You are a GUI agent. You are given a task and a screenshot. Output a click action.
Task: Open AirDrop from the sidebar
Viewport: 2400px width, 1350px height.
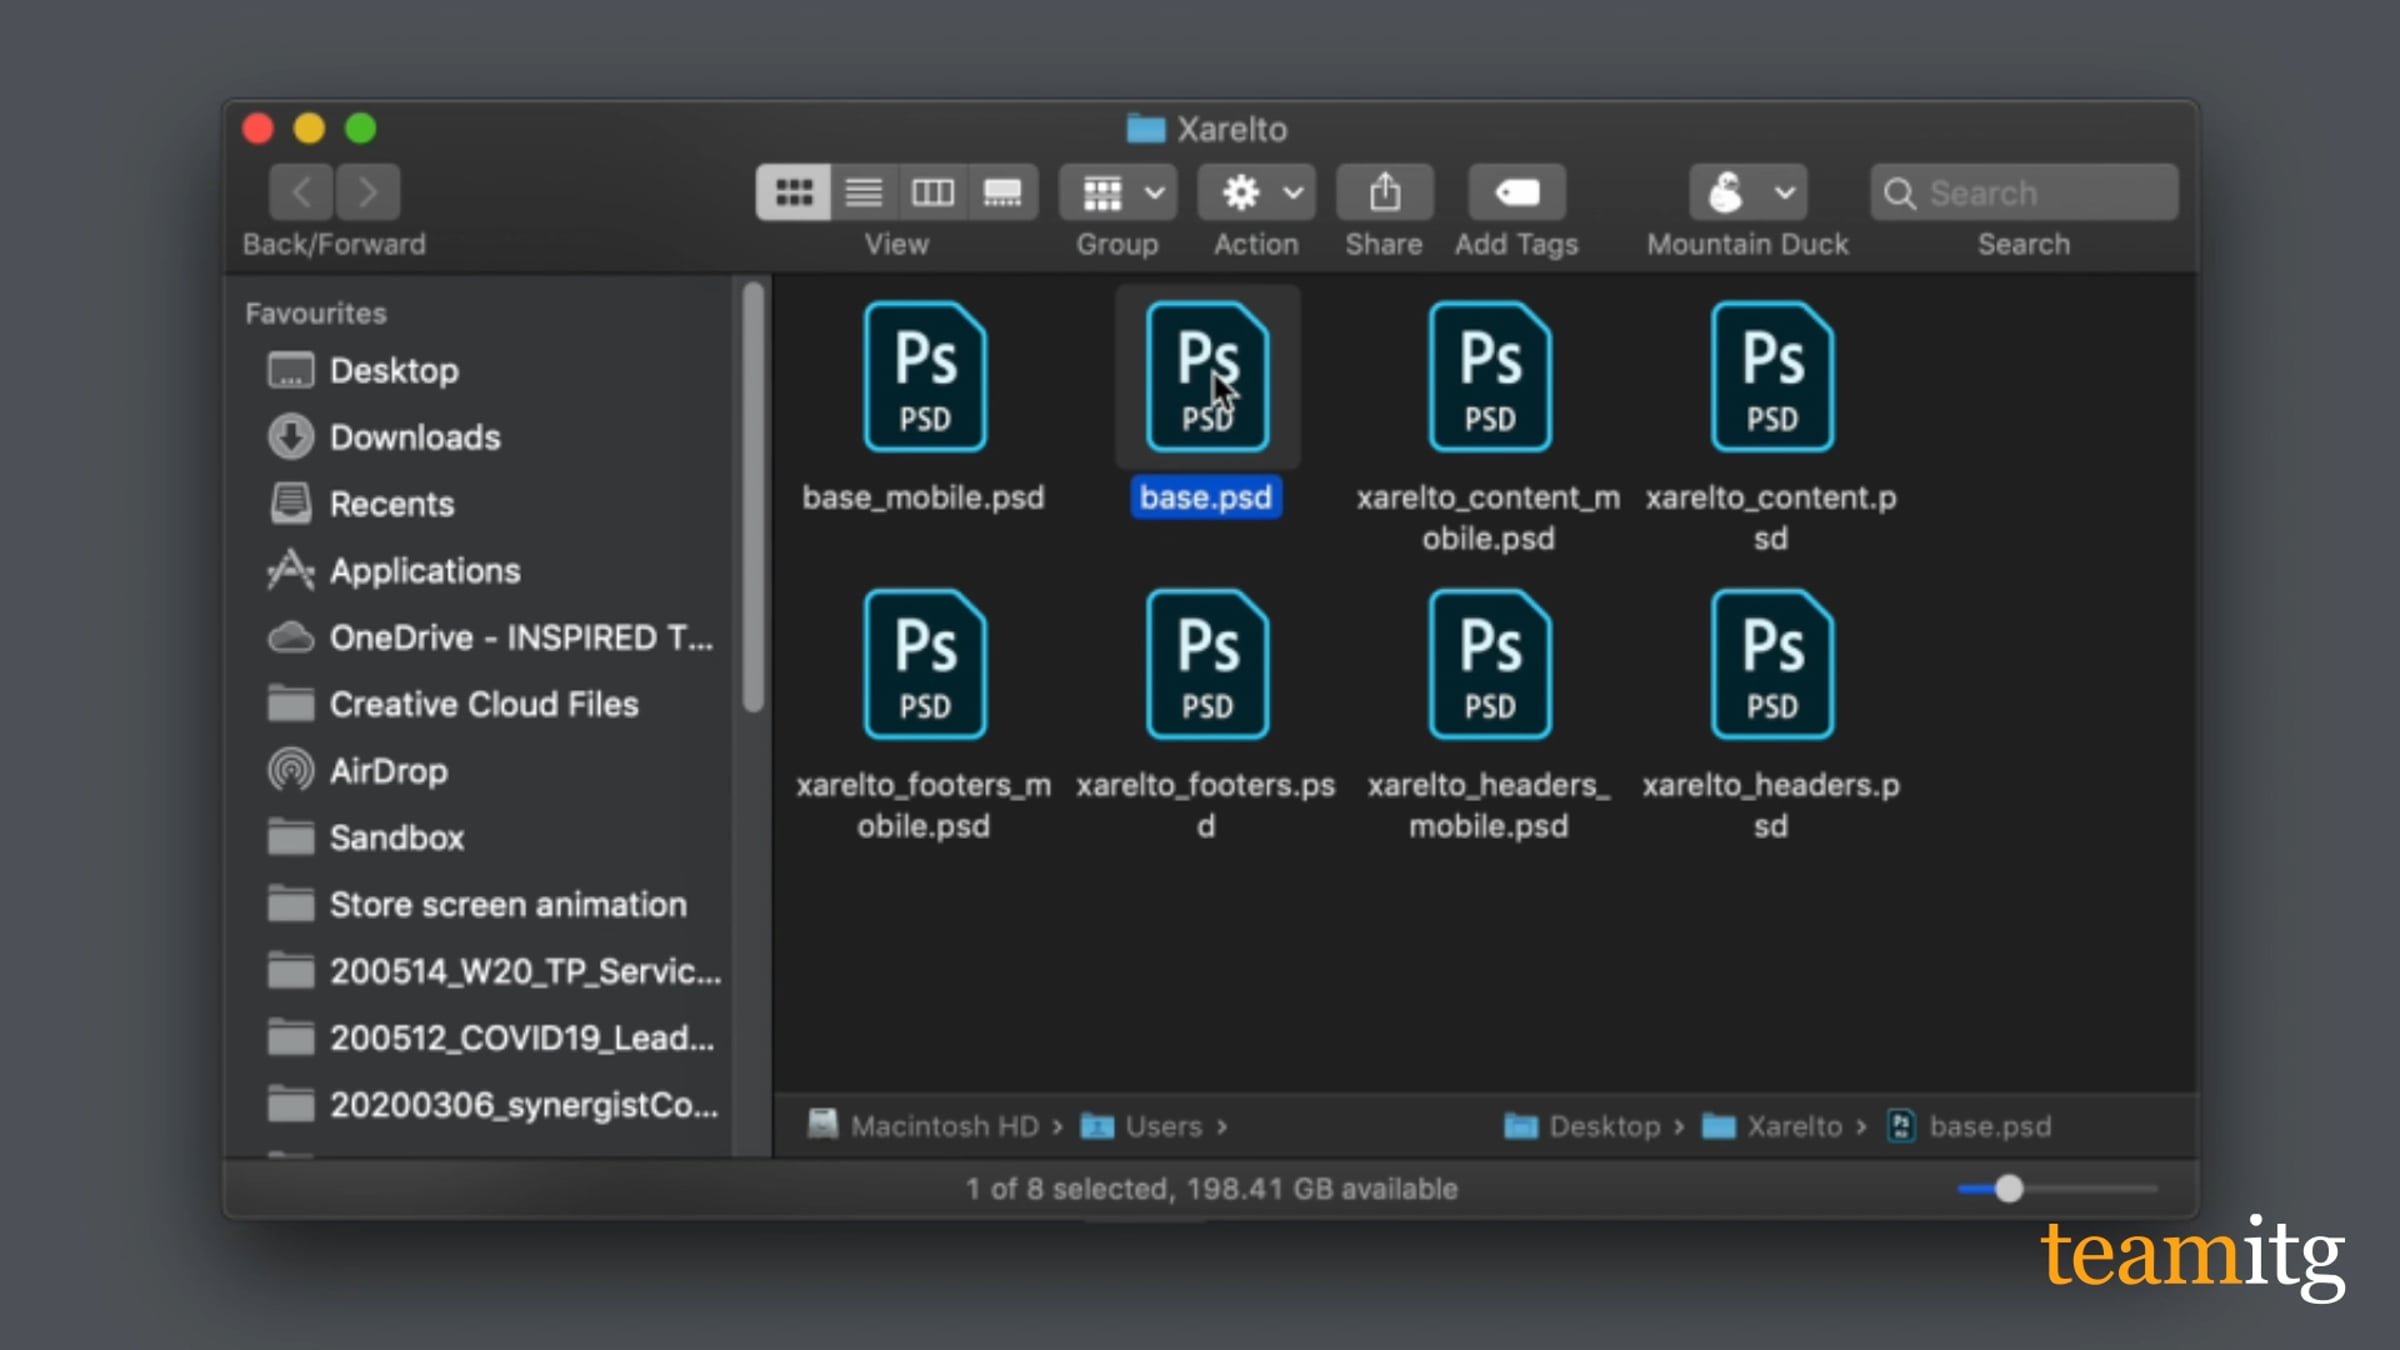point(388,771)
